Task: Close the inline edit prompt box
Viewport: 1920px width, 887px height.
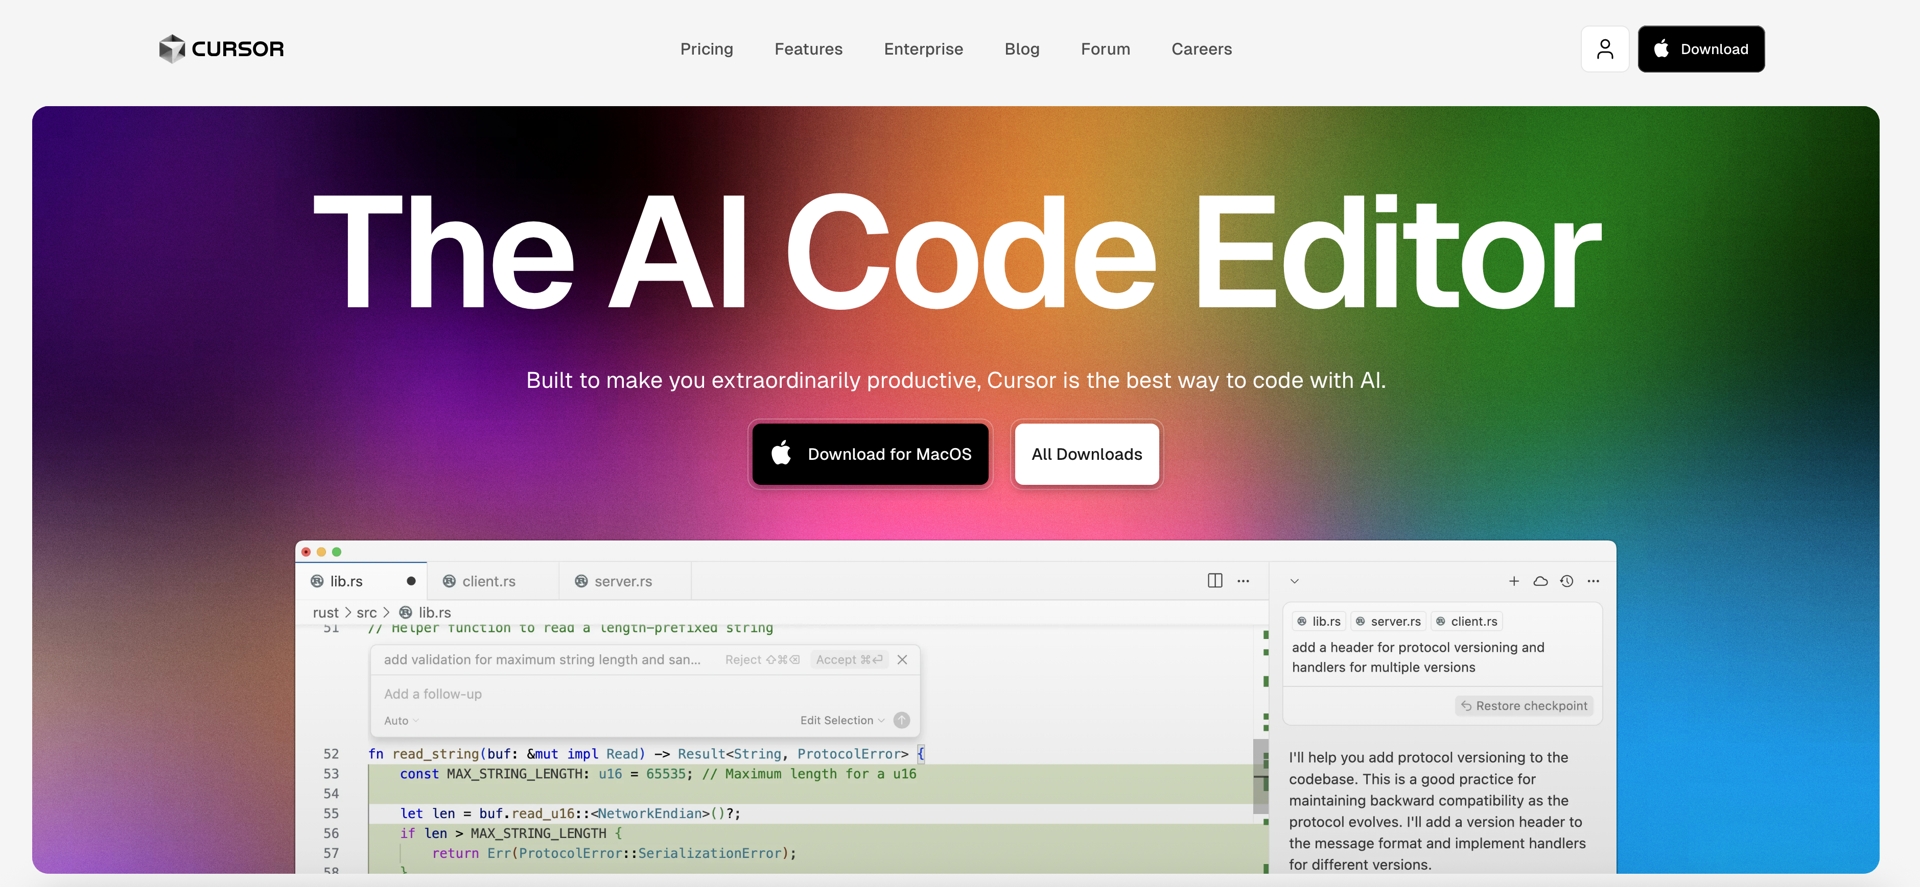Action: (x=902, y=660)
